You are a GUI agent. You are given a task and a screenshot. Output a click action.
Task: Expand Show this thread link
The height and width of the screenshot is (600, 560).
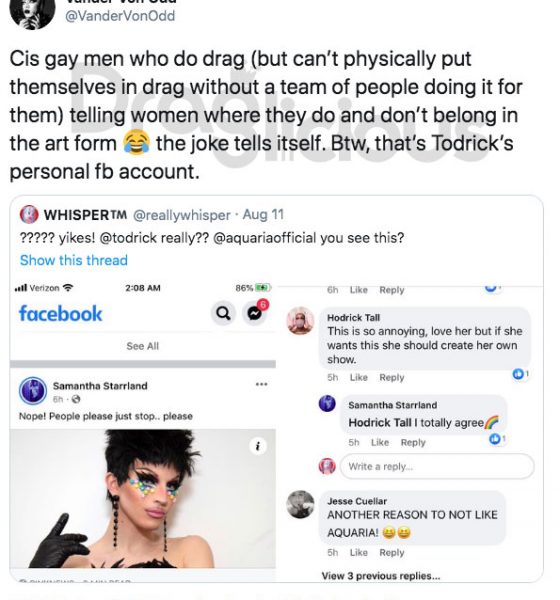[73, 260]
